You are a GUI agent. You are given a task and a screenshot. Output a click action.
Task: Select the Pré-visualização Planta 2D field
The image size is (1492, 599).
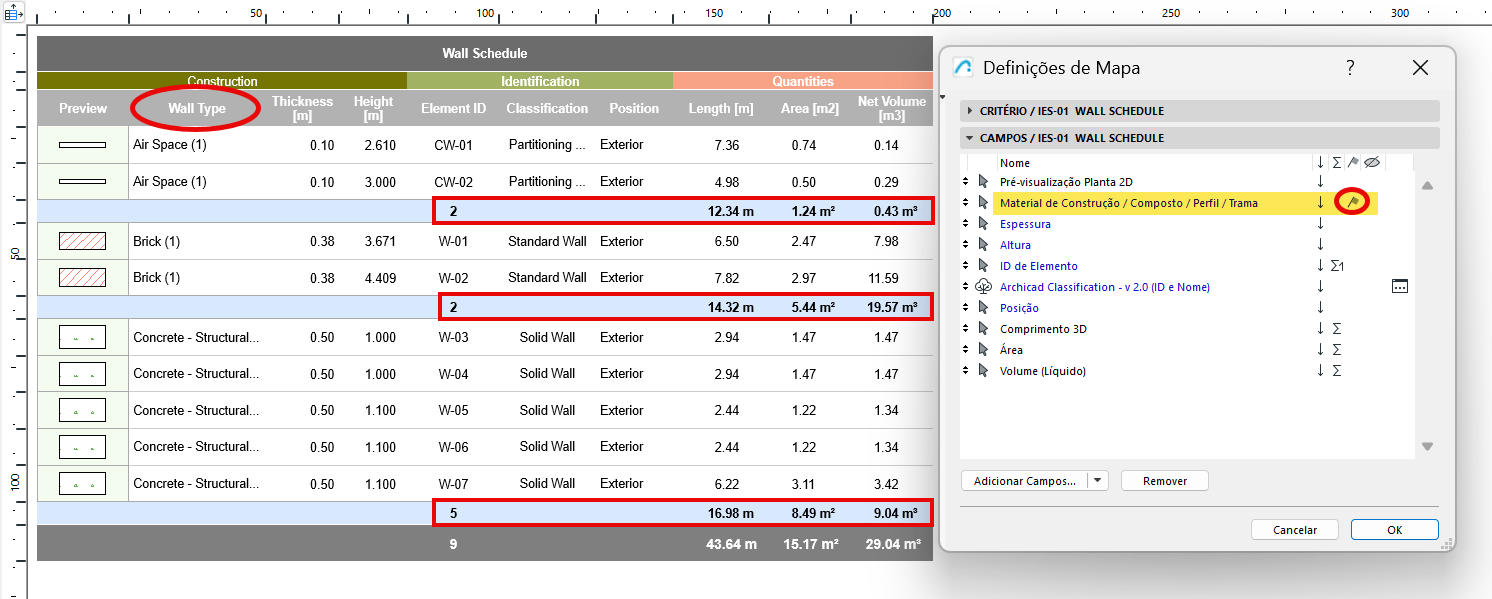(1067, 182)
